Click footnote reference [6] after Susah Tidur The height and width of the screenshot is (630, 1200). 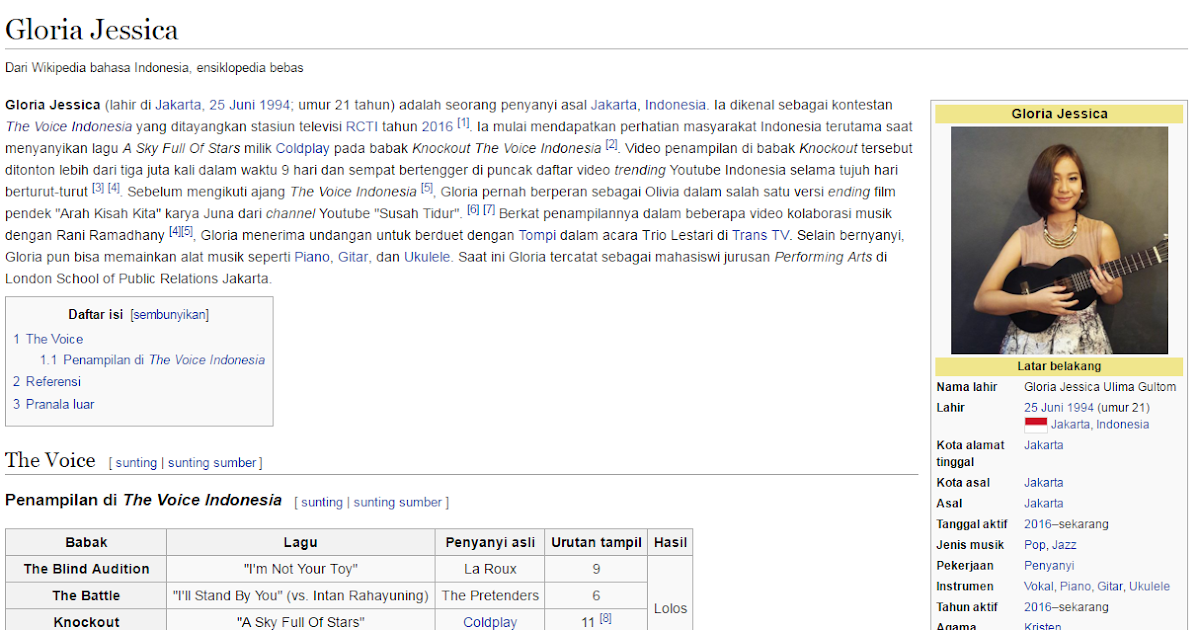point(474,210)
